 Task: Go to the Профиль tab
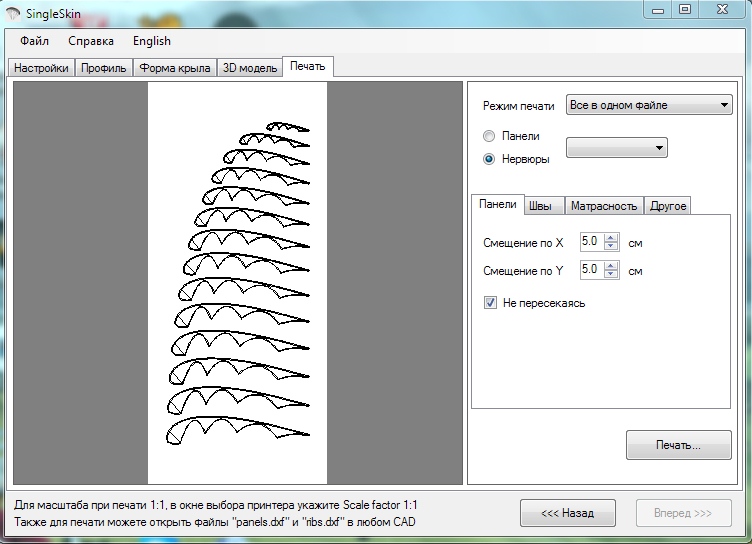[104, 68]
